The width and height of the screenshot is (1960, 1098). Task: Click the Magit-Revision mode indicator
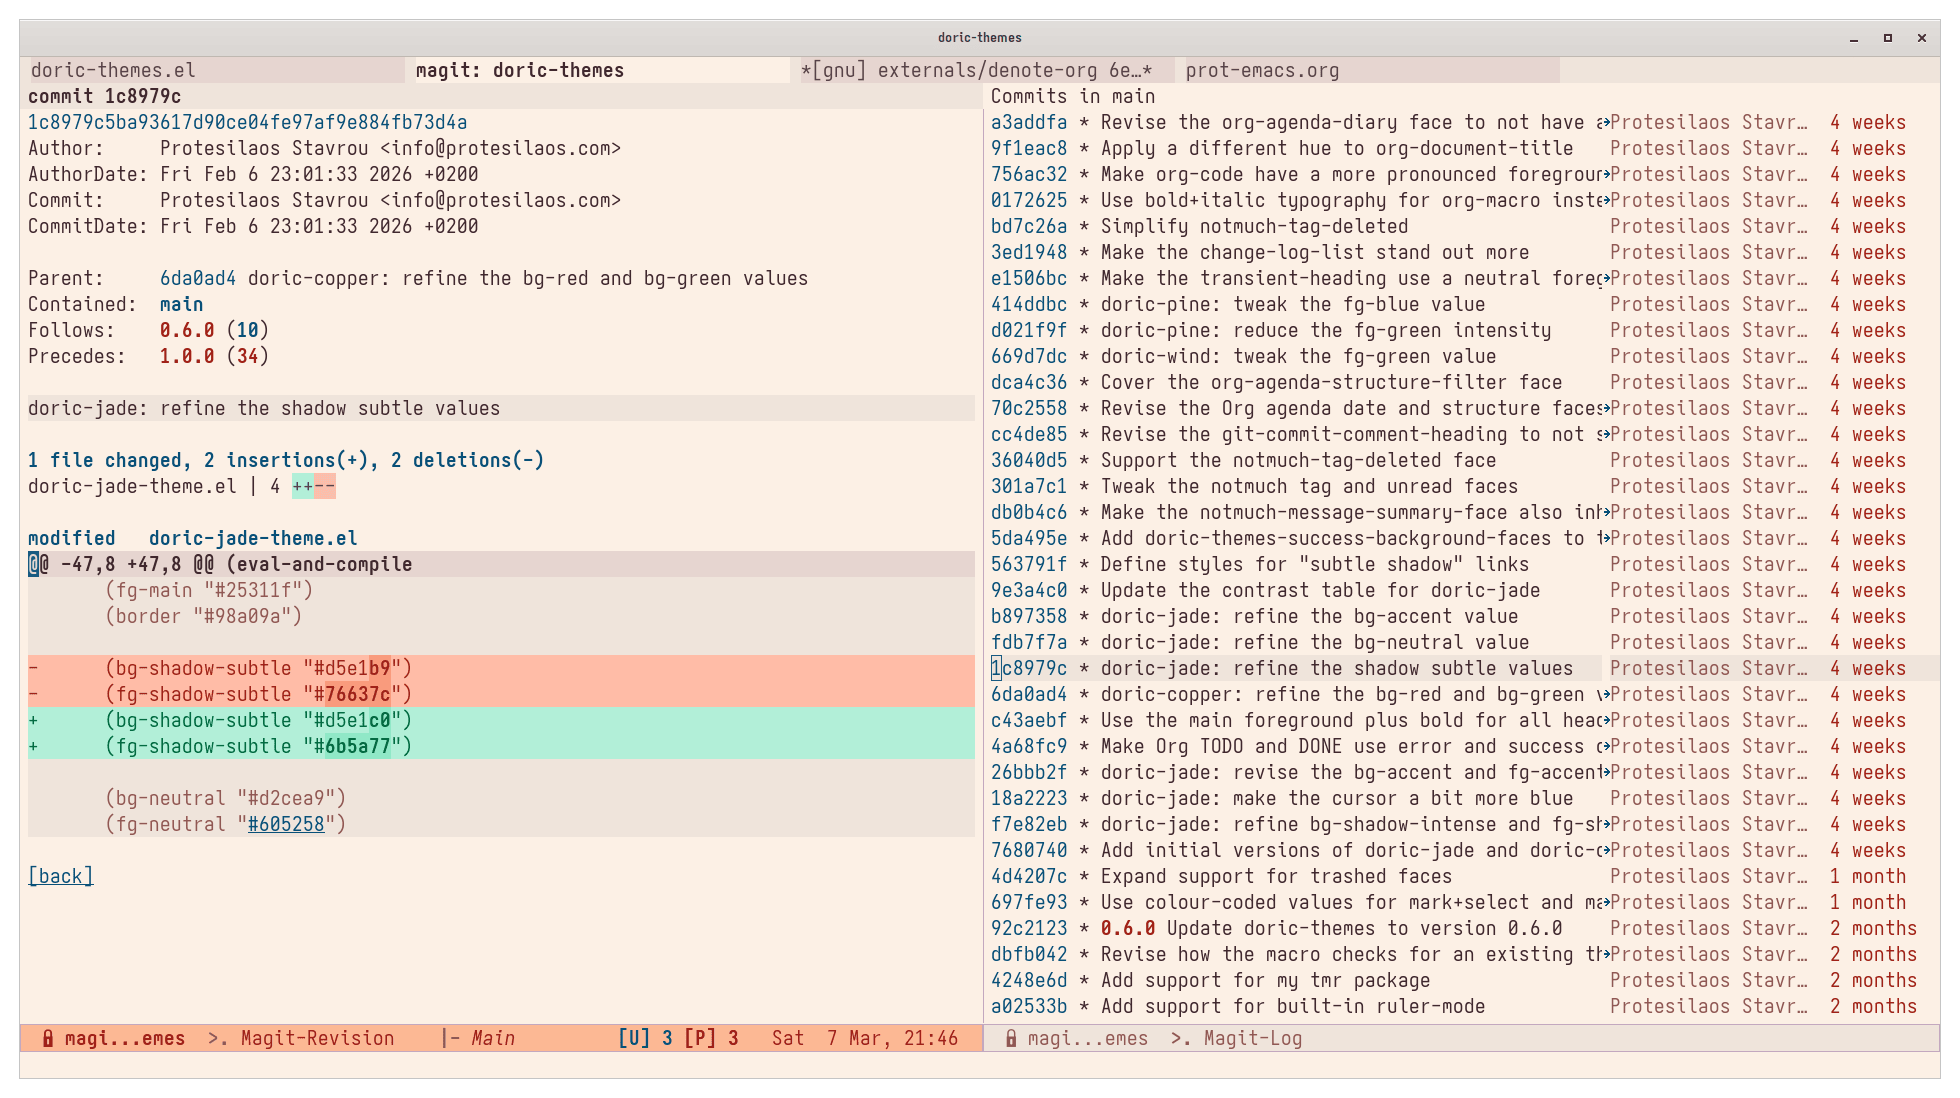point(317,1038)
